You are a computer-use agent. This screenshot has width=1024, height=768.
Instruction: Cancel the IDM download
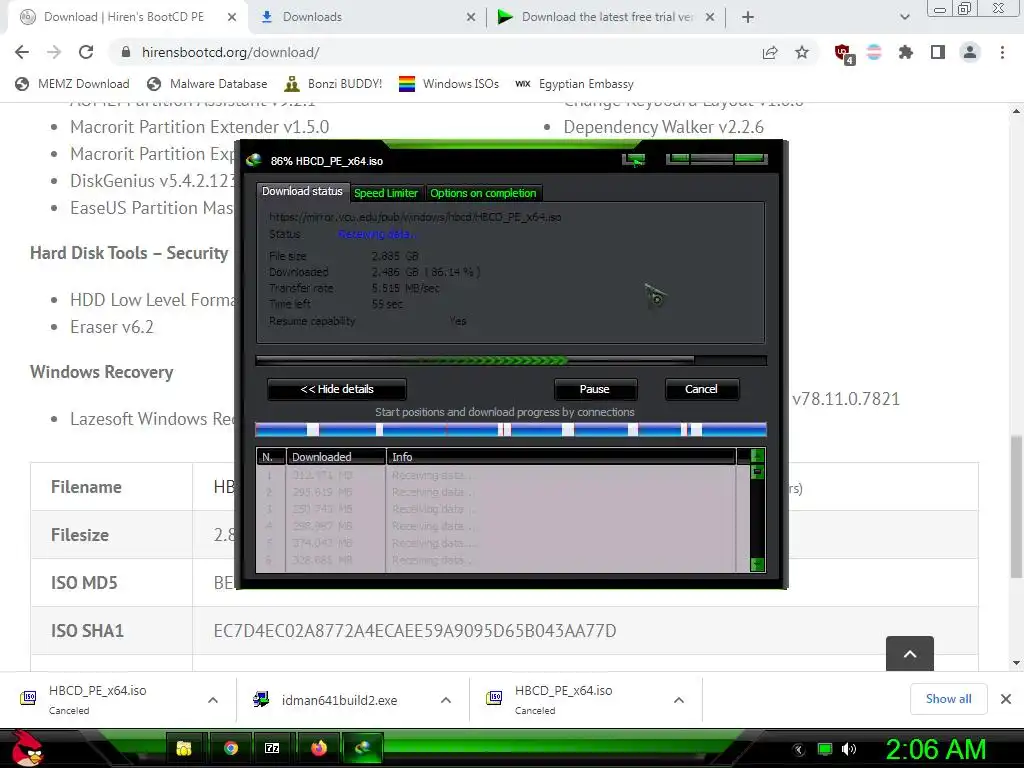[701, 389]
